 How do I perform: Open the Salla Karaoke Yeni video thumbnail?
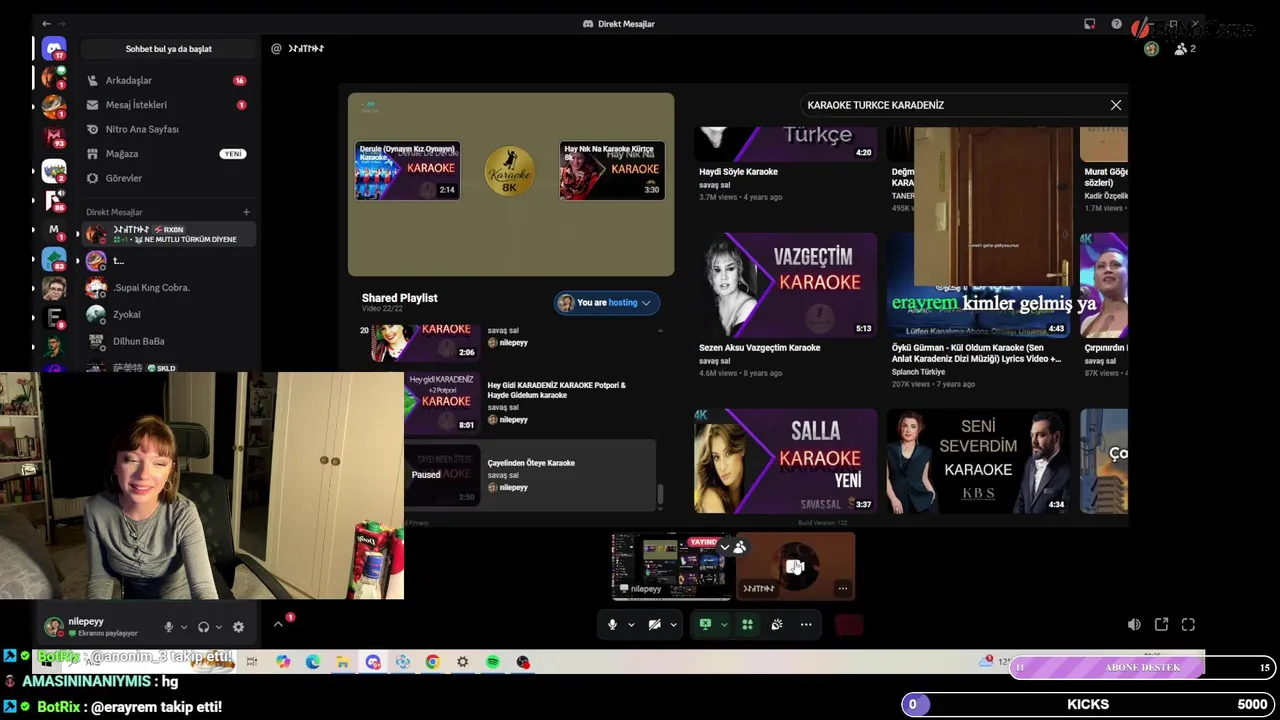pos(786,461)
